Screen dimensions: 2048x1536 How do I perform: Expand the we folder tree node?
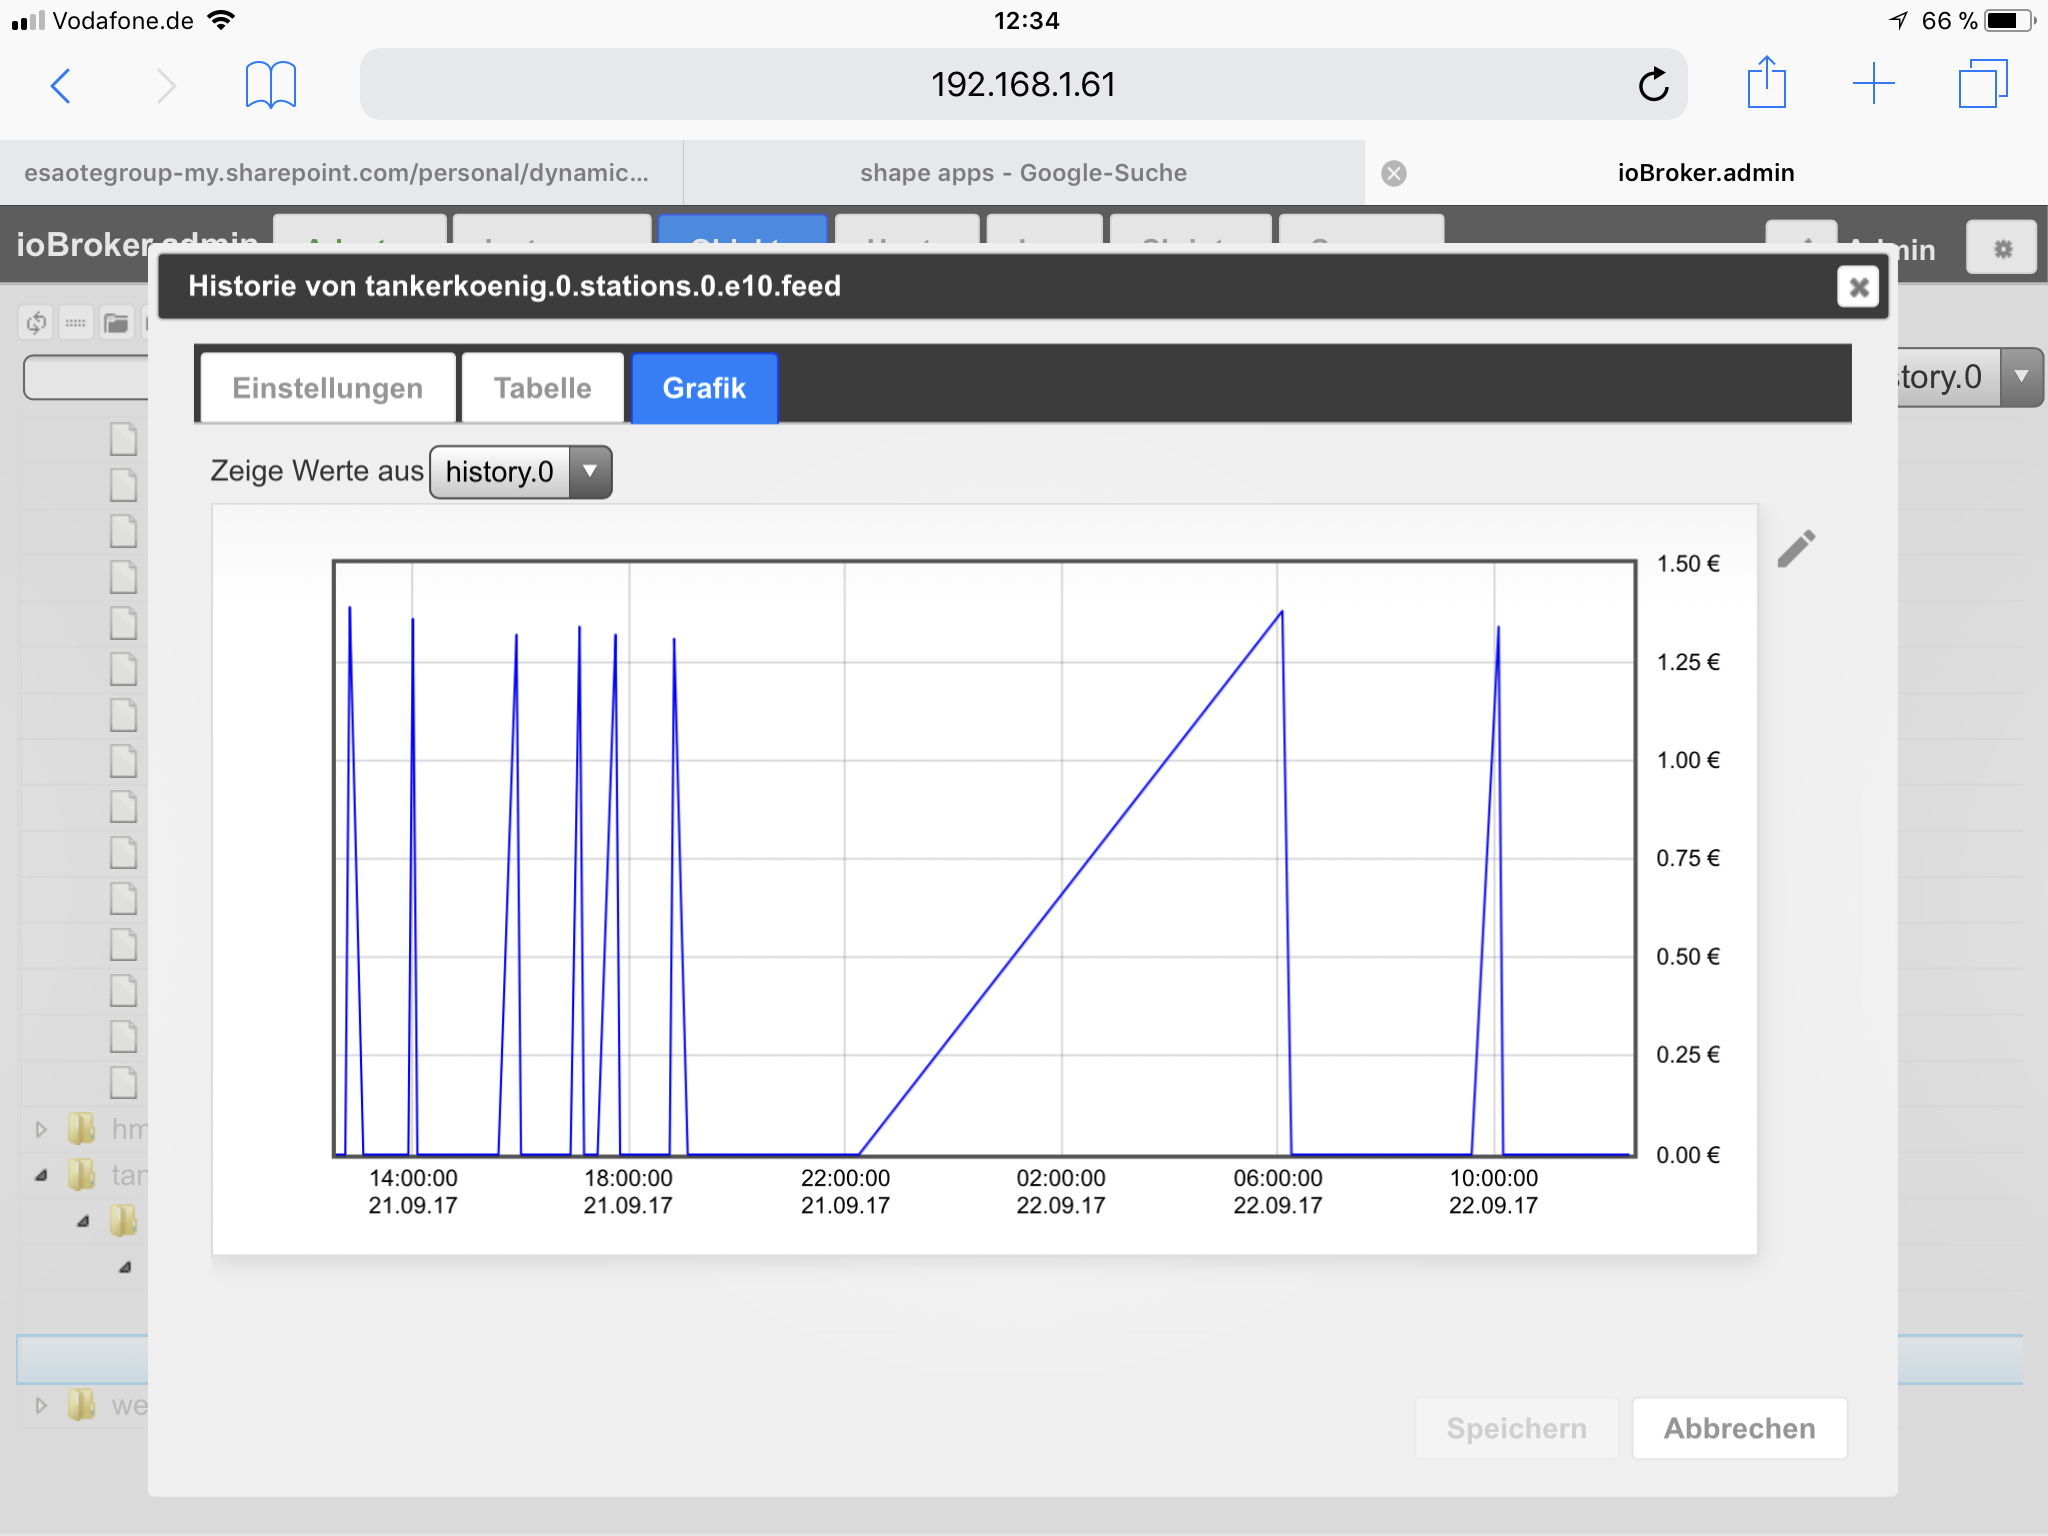[41, 1406]
